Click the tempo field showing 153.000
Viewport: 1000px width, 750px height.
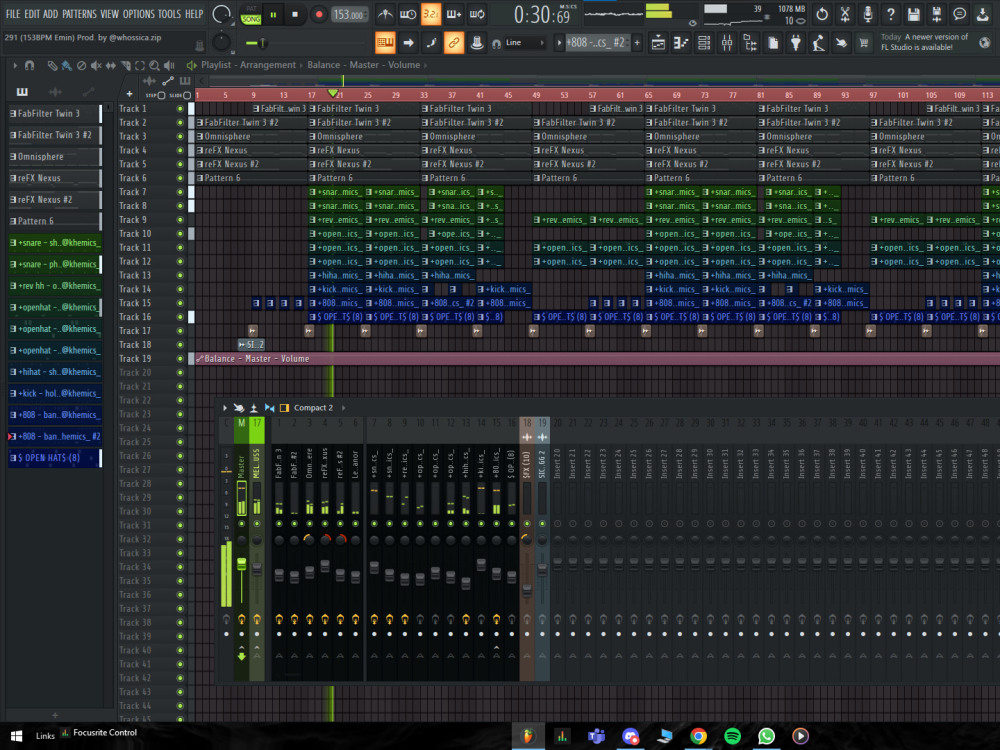coord(349,14)
